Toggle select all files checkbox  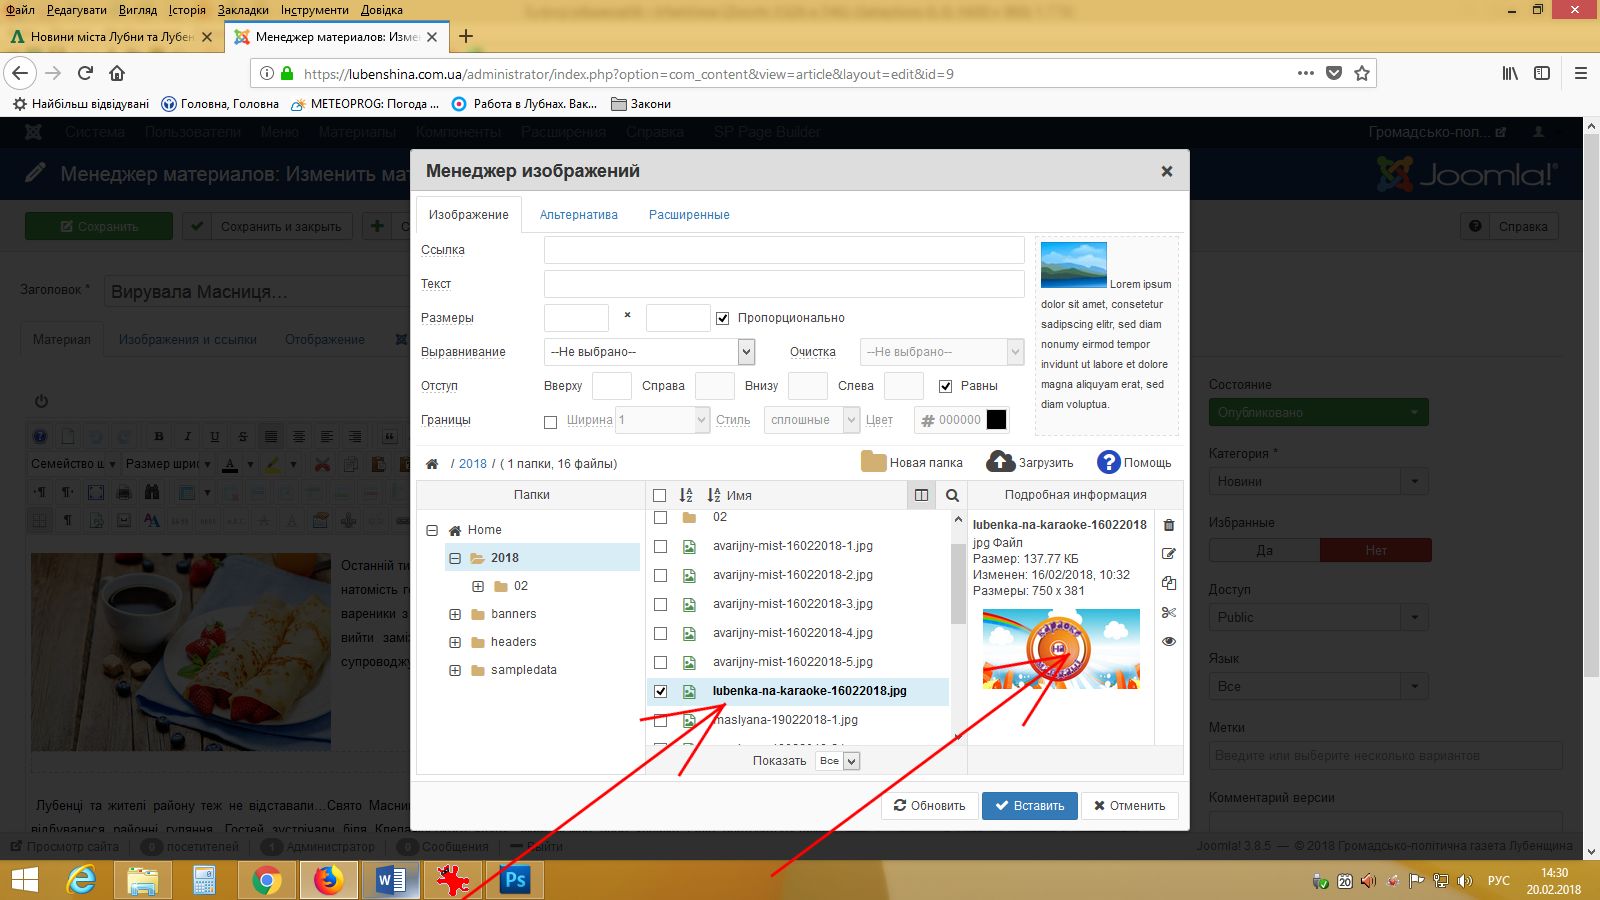click(659, 495)
